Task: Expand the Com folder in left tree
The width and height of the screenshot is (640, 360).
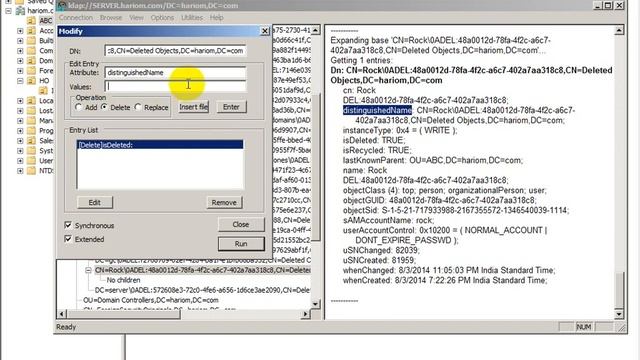Action: click(20, 51)
